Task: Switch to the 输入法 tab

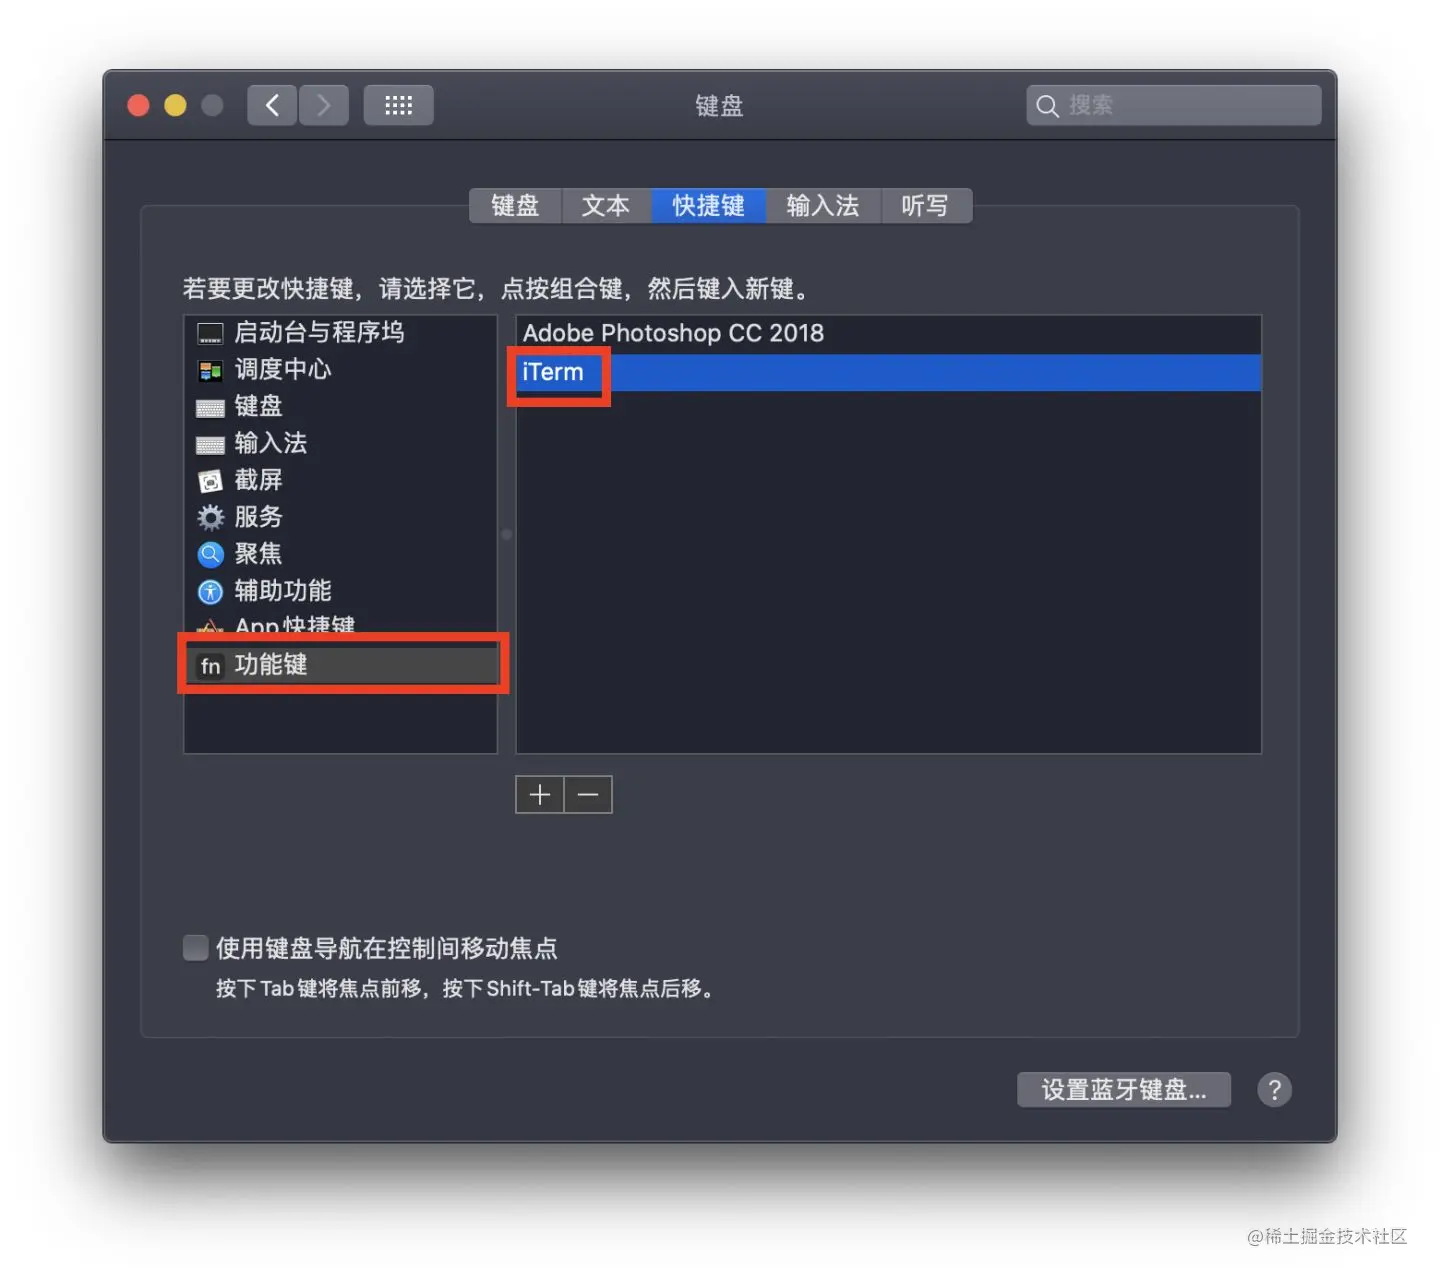Action: 823,206
